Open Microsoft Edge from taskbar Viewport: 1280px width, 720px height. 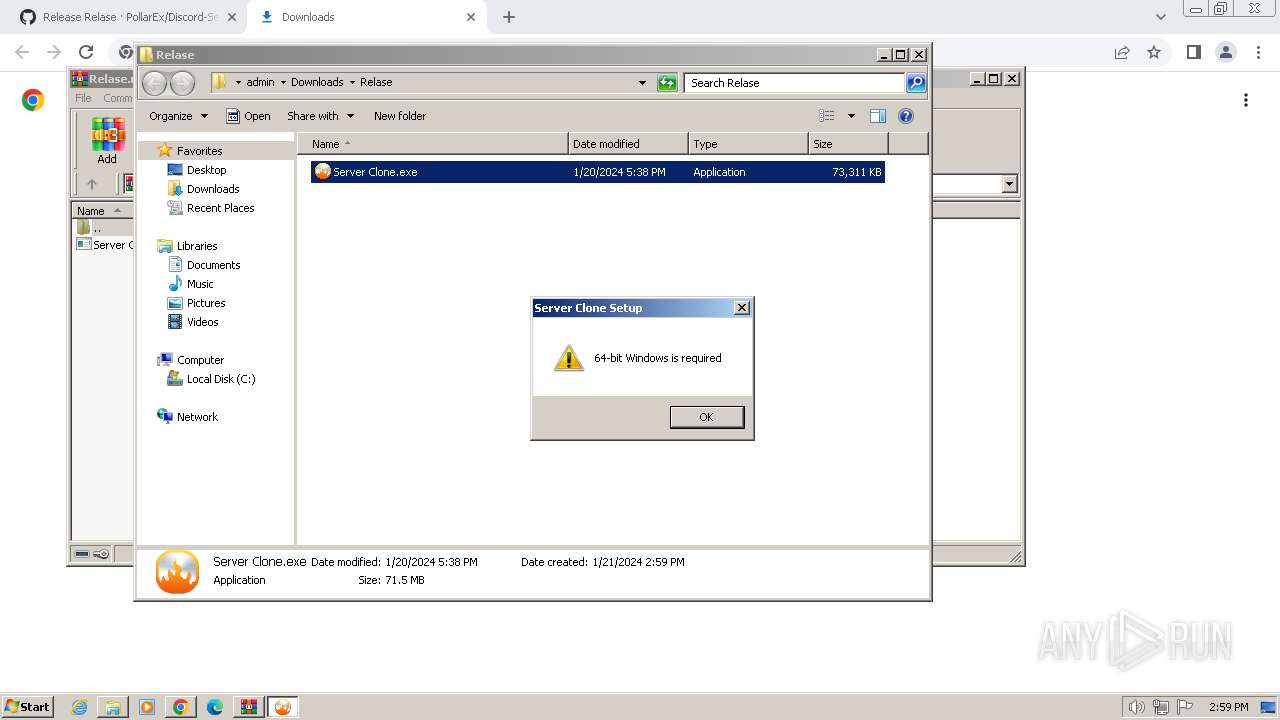[215, 707]
